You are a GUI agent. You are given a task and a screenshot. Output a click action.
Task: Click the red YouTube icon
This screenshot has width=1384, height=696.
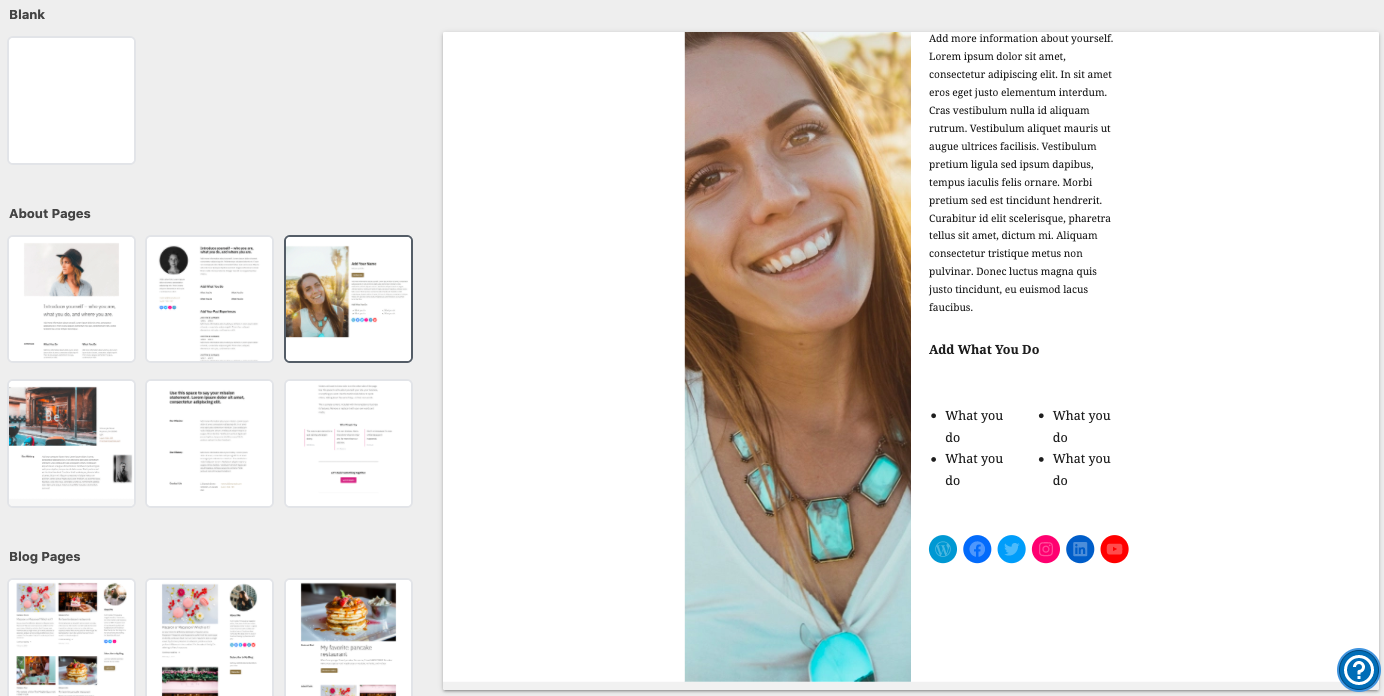(x=1114, y=549)
